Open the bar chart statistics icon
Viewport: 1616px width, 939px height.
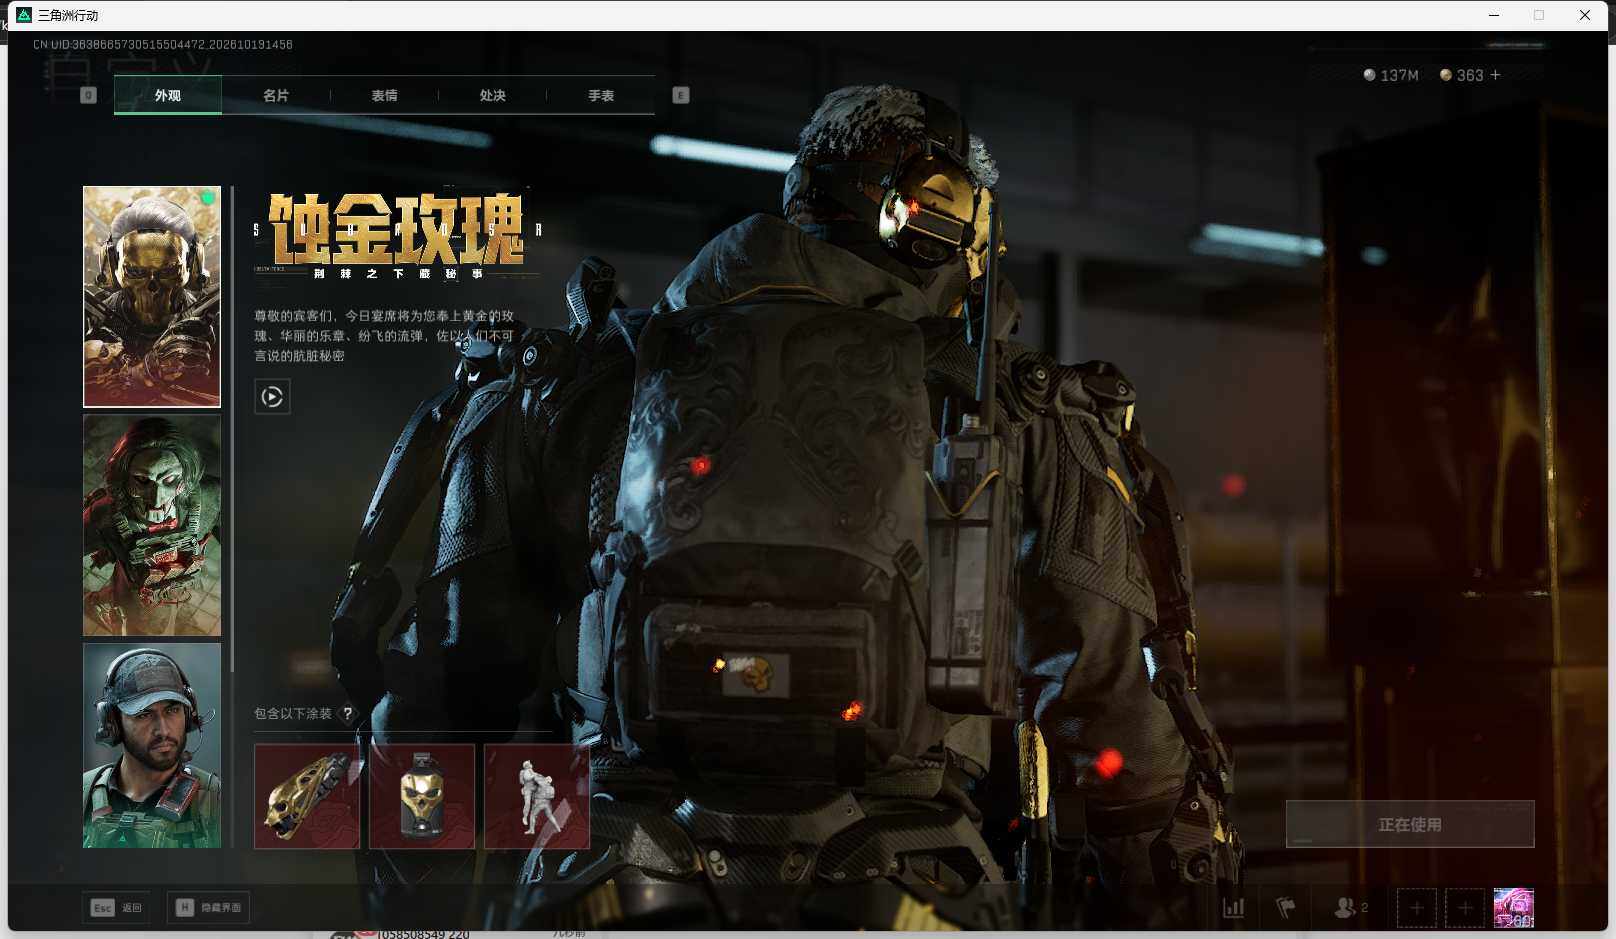1234,908
